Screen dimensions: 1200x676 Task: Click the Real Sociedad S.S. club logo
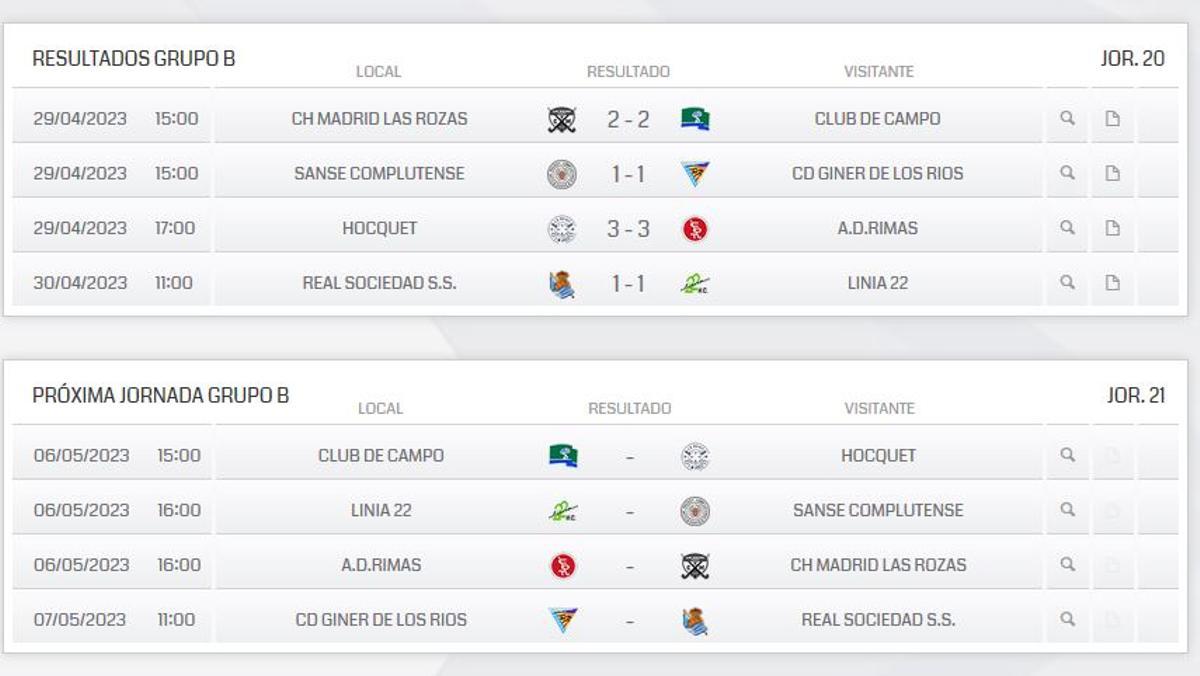coord(562,283)
